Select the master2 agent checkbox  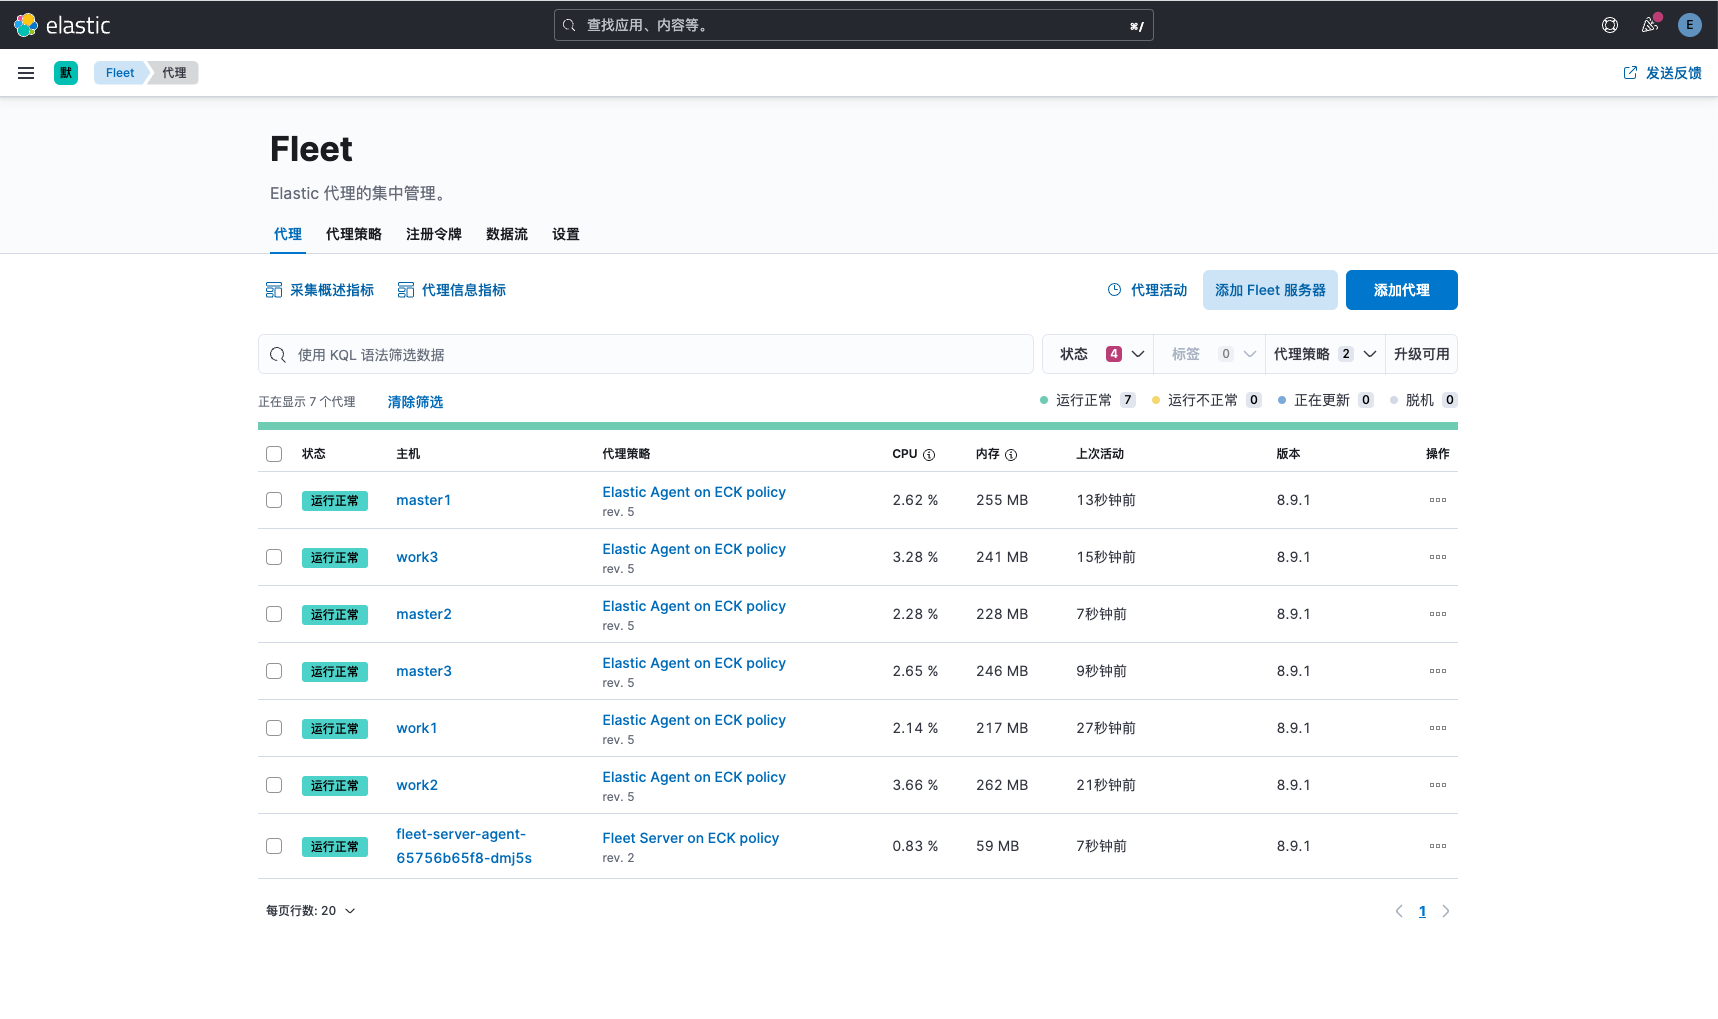[274, 614]
